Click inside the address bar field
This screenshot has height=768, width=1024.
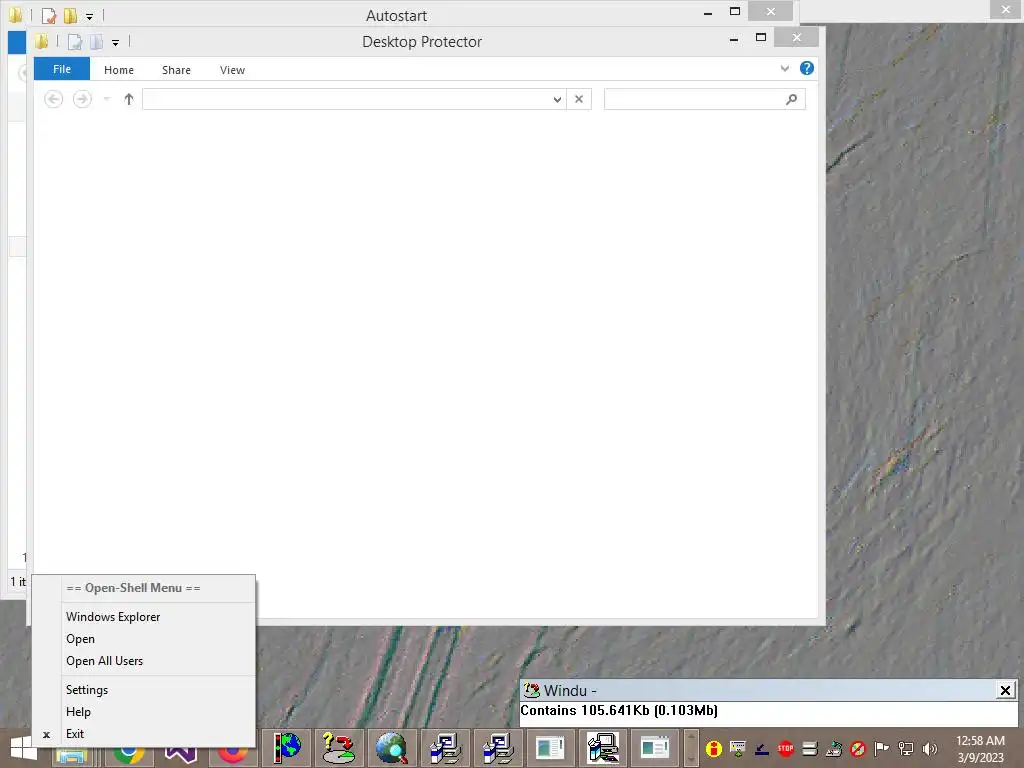coord(346,99)
